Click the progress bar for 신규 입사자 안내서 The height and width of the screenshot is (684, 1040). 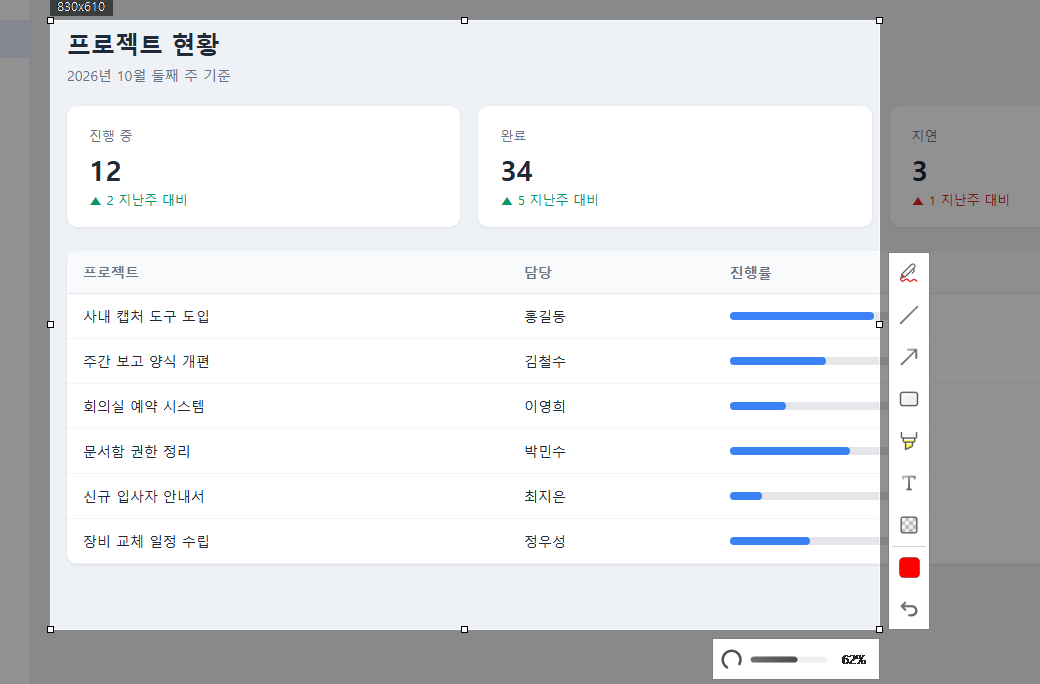[809, 496]
